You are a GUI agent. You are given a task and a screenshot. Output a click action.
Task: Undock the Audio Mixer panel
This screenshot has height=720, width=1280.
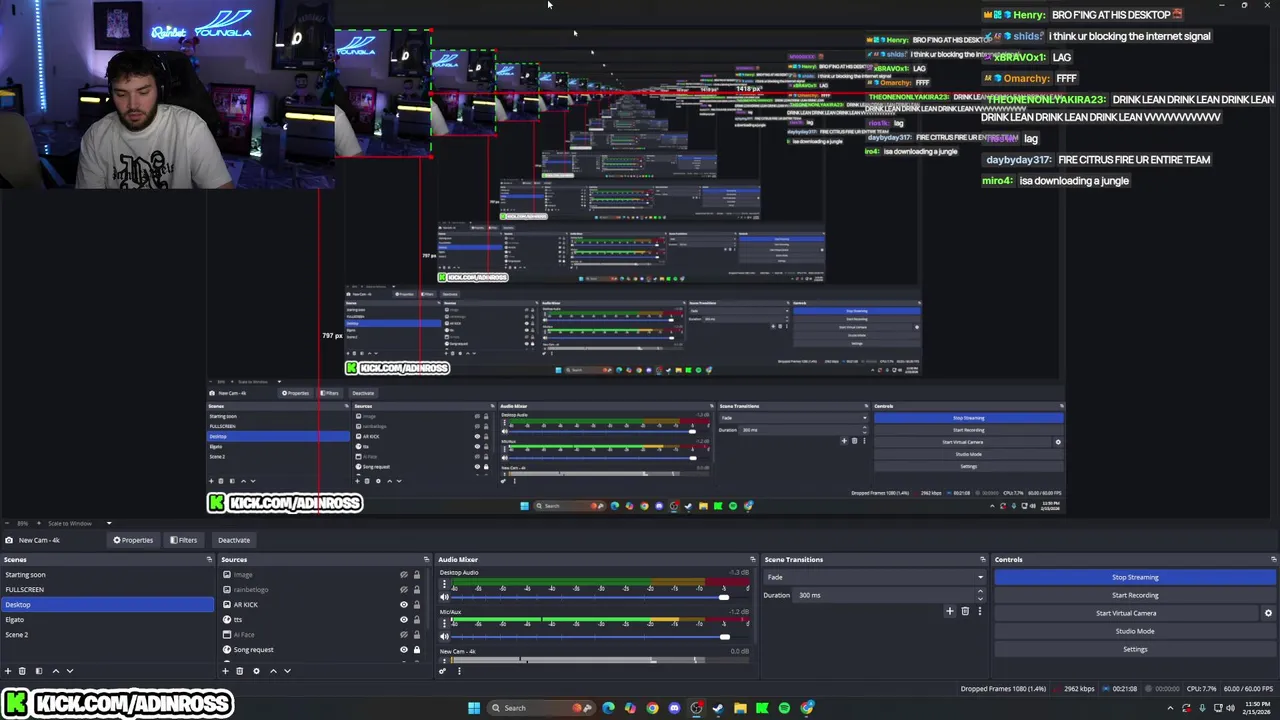752,559
